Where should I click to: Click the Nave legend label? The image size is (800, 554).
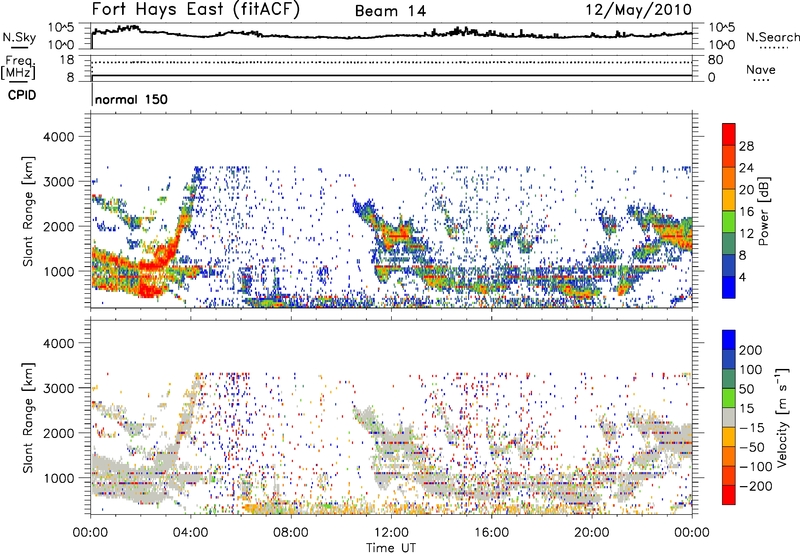click(x=761, y=69)
